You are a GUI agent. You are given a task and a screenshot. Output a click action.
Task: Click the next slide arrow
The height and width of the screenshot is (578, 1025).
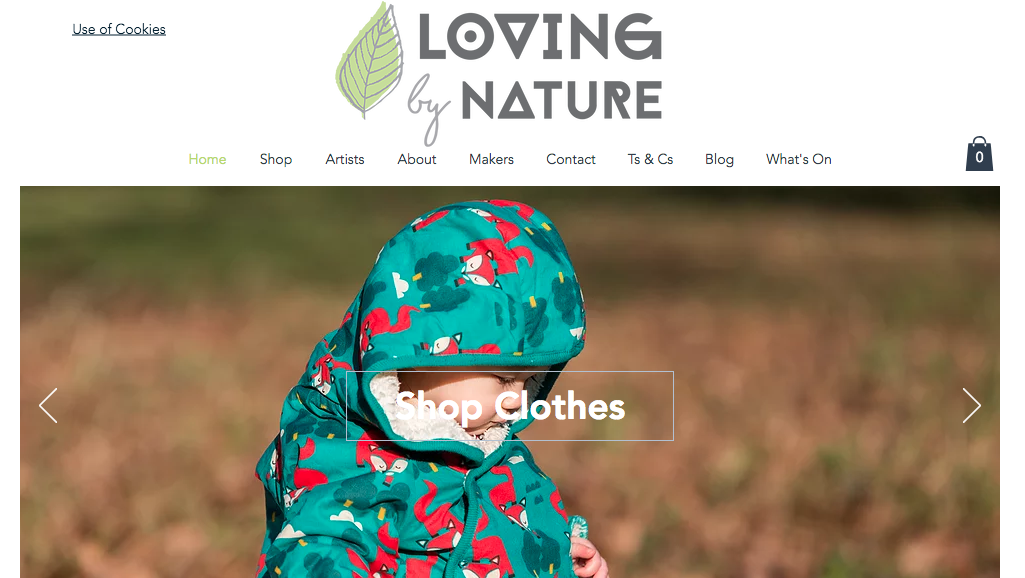pyautogui.click(x=971, y=405)
